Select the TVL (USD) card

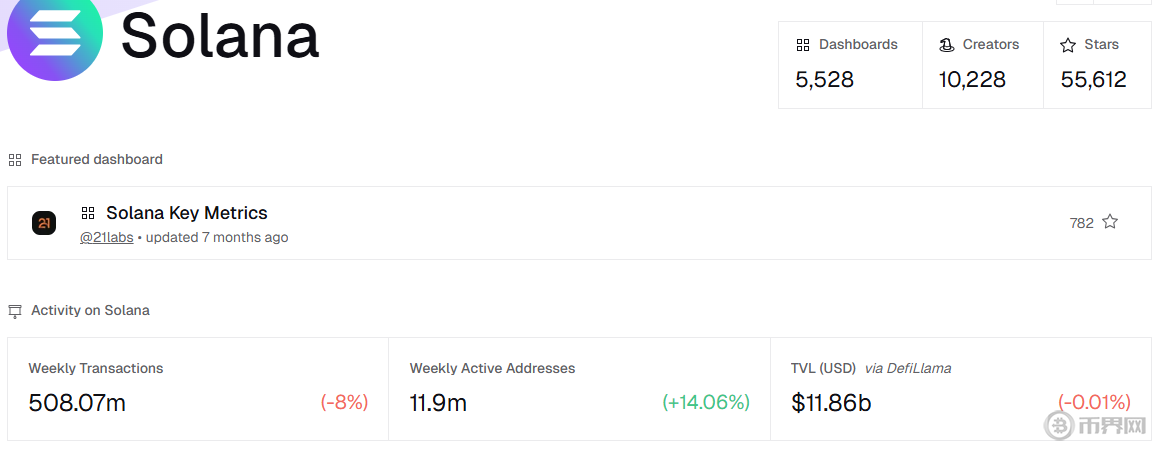click(x=960, y=388)
